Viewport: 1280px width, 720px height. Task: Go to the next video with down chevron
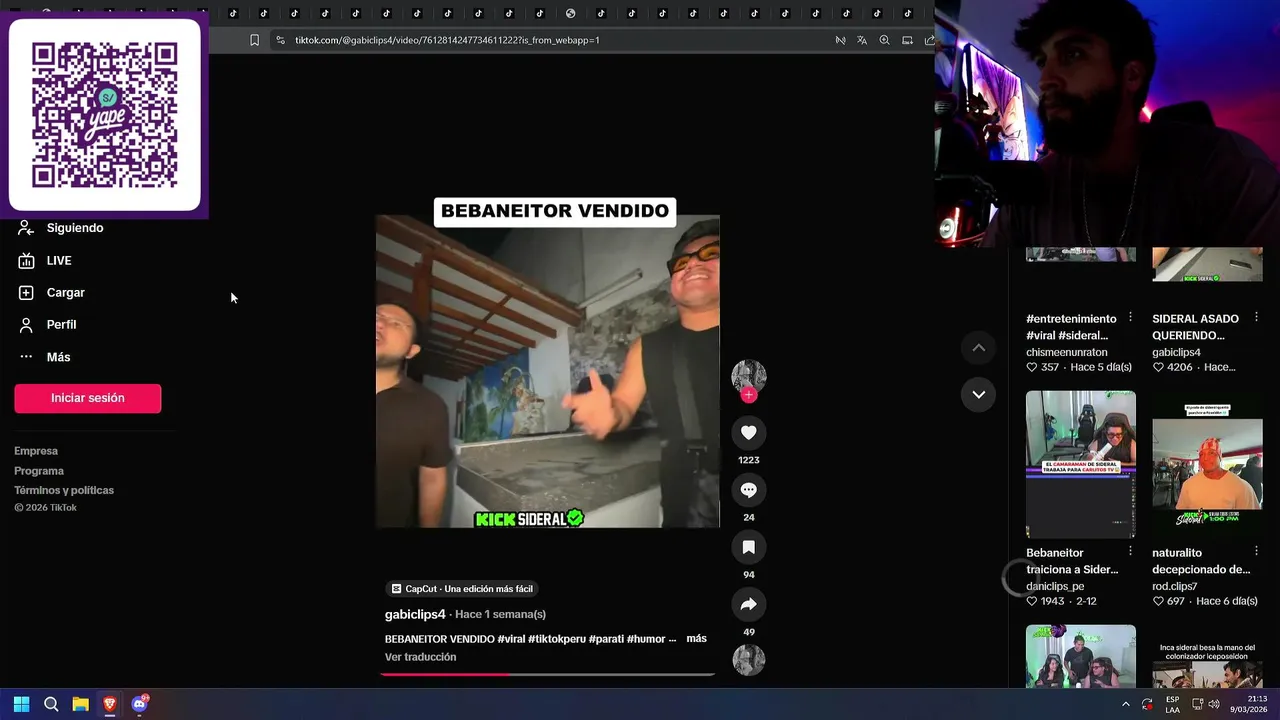979,394
